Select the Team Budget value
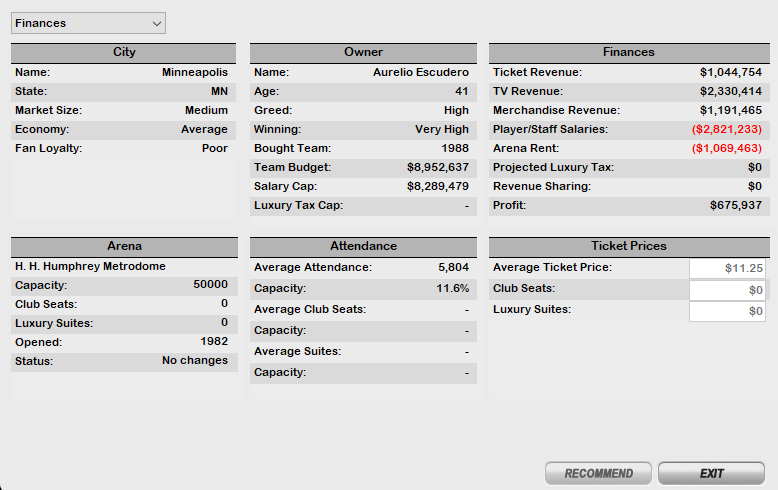This screenshot has height=490, width=778. pos(437,168)
